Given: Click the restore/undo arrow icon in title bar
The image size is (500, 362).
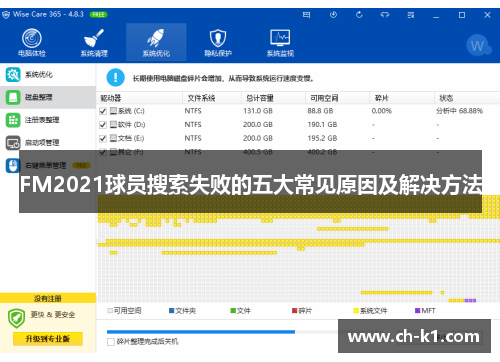Looking at the screenshot, I should pyautogui.click(x=385, y=15).
